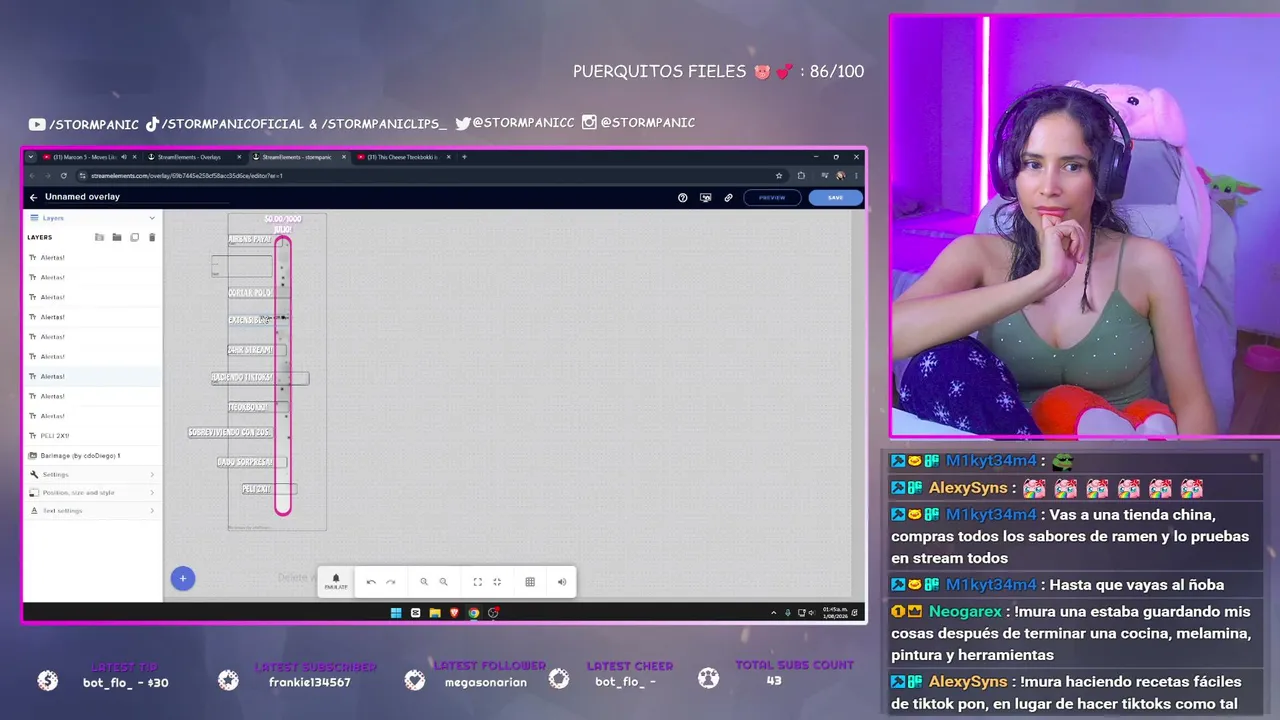Expand the Text settings section
The image size is (1280, 720).
click(92, 510)
